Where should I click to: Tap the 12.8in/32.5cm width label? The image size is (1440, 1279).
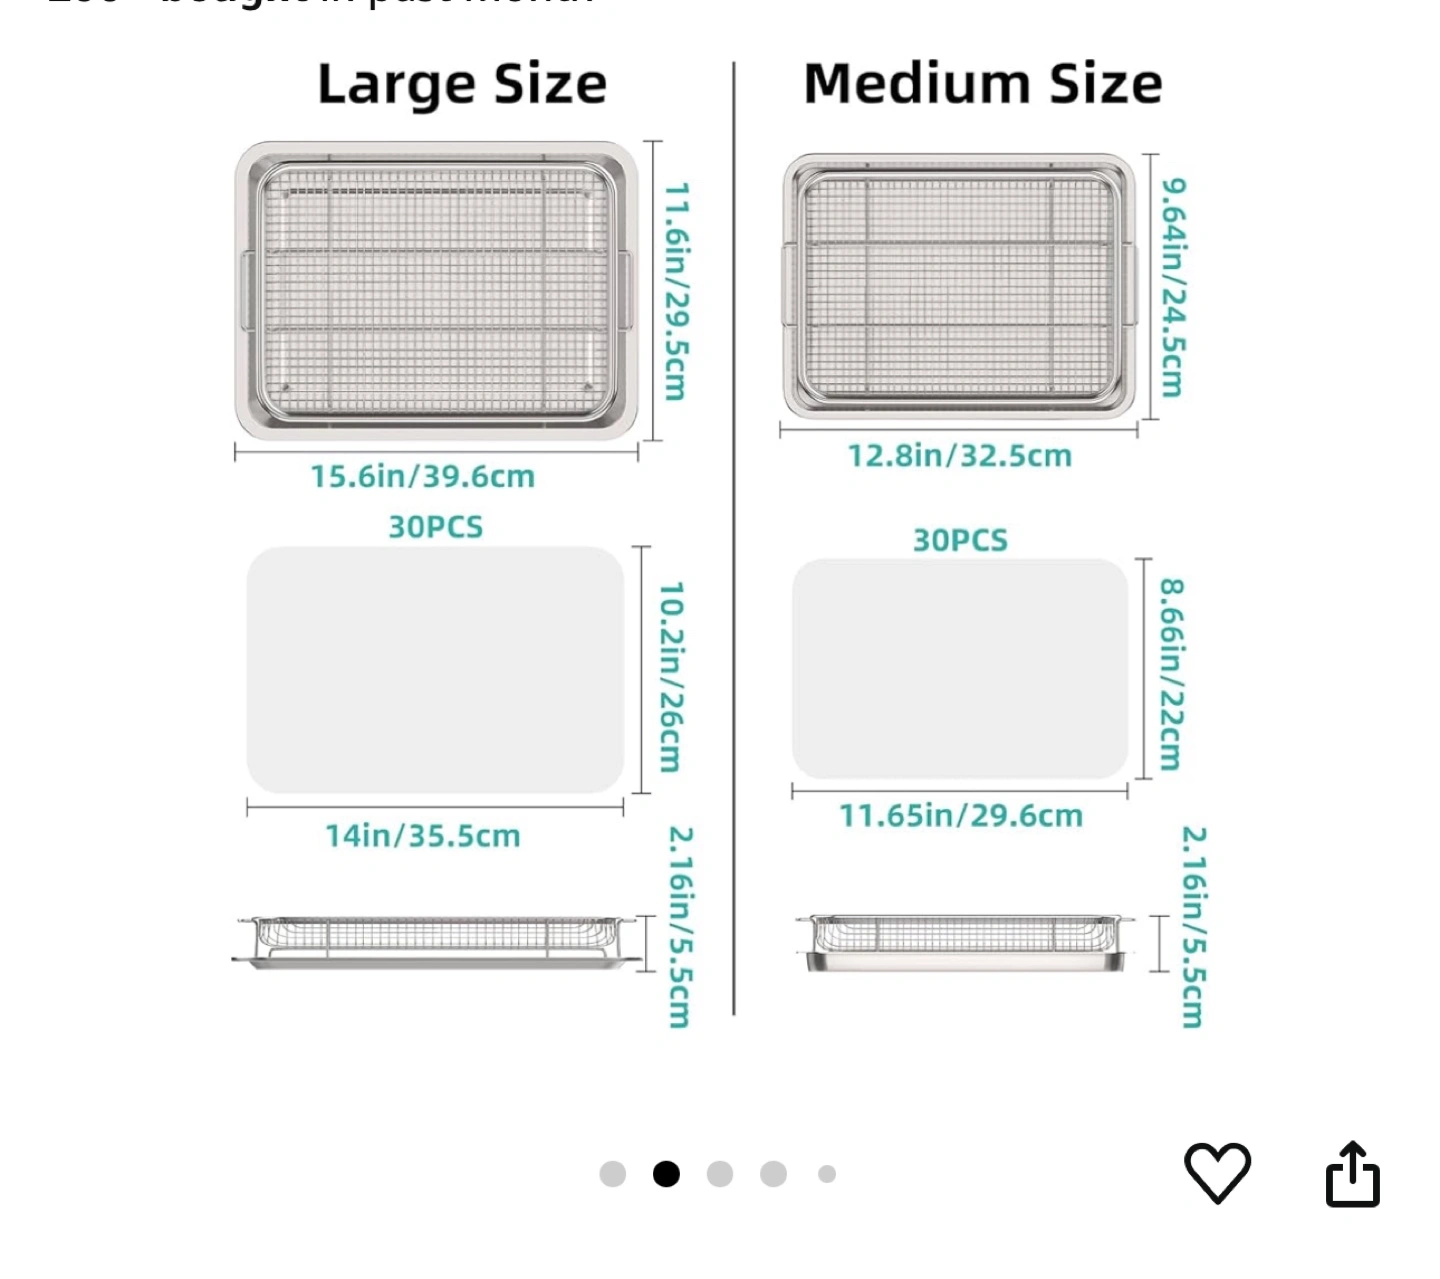(x=960, y=456)
